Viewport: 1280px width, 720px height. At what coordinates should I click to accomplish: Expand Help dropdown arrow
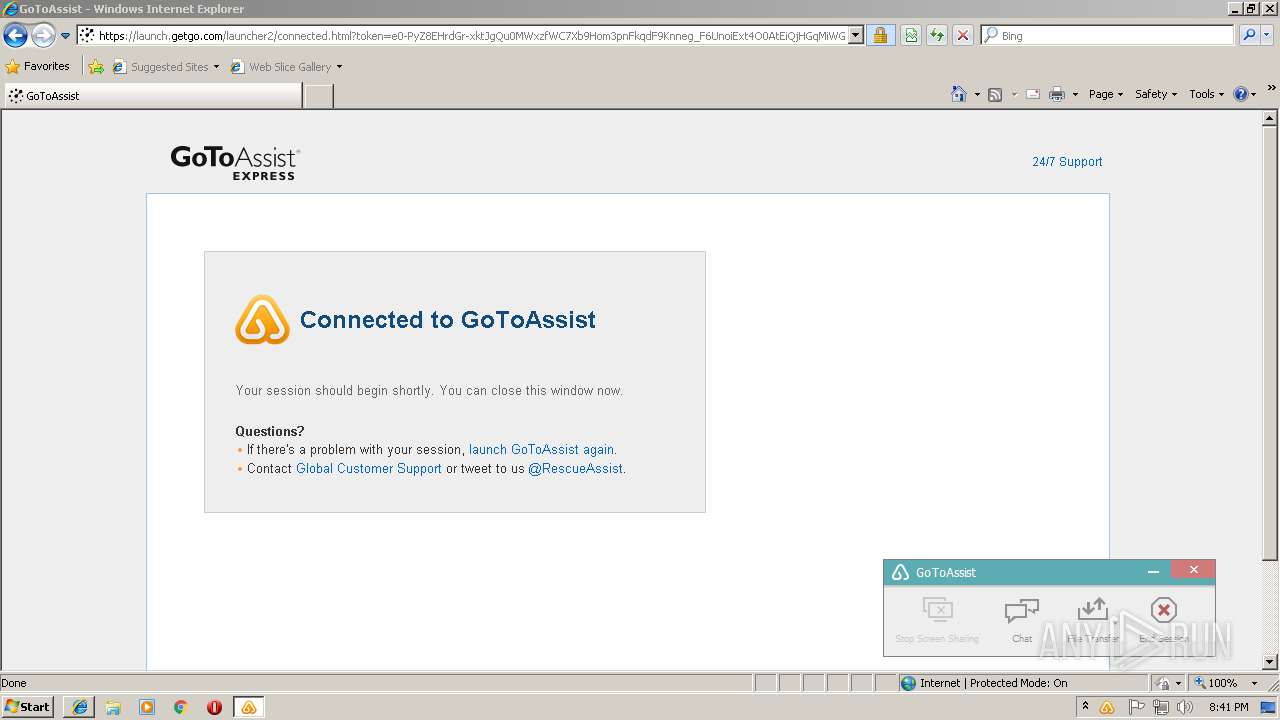click(x=1255, y=94)
